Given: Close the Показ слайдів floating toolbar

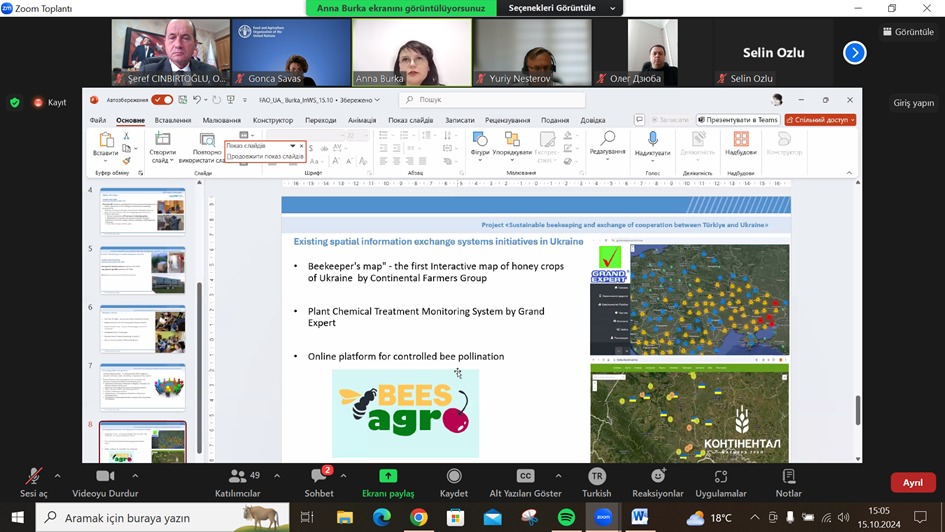Looking at the screenshot, I should click(x=301, y=146).
